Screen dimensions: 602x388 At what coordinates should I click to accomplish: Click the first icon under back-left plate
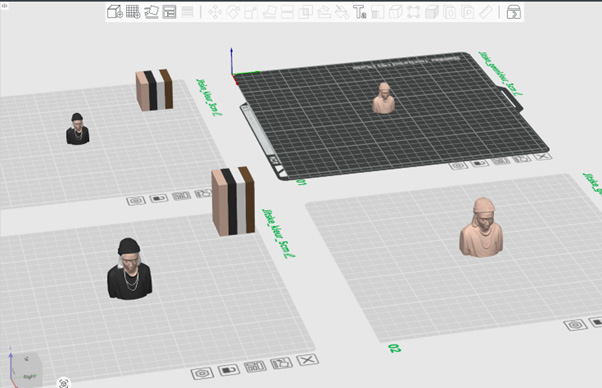(x=136, y=201)
